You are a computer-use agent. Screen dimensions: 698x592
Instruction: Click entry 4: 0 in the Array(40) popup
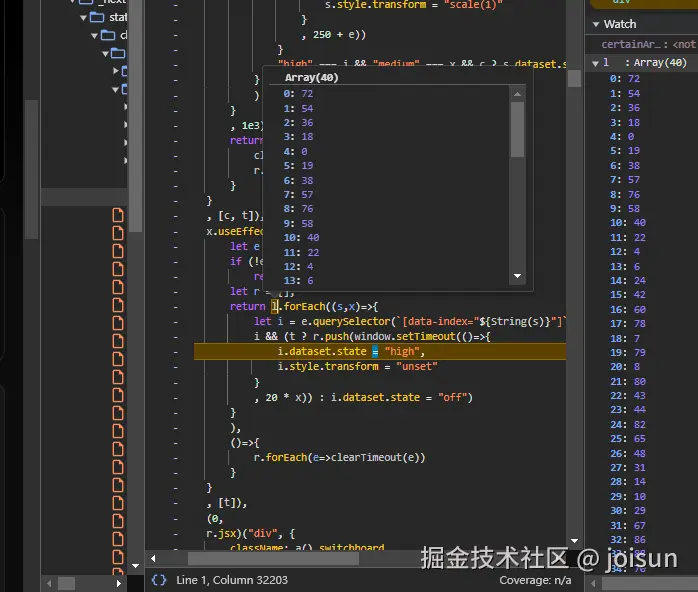click(295, 152)
